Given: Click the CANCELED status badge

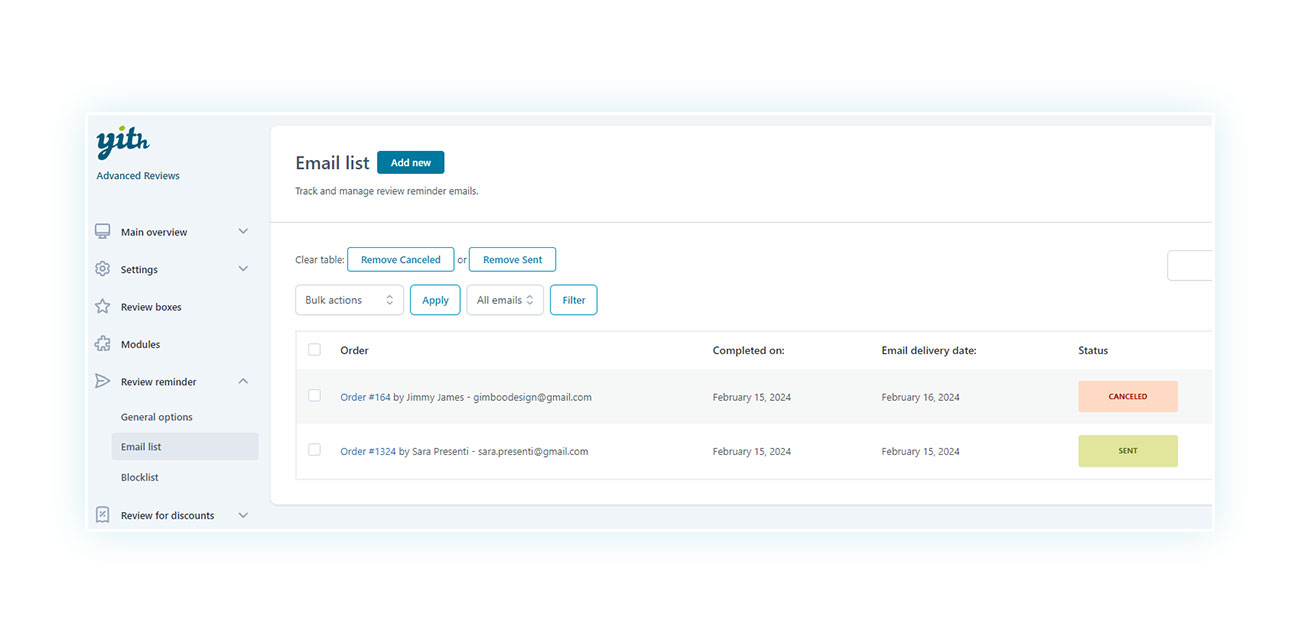Looking at the screenshot, I should pos(1128,396).
